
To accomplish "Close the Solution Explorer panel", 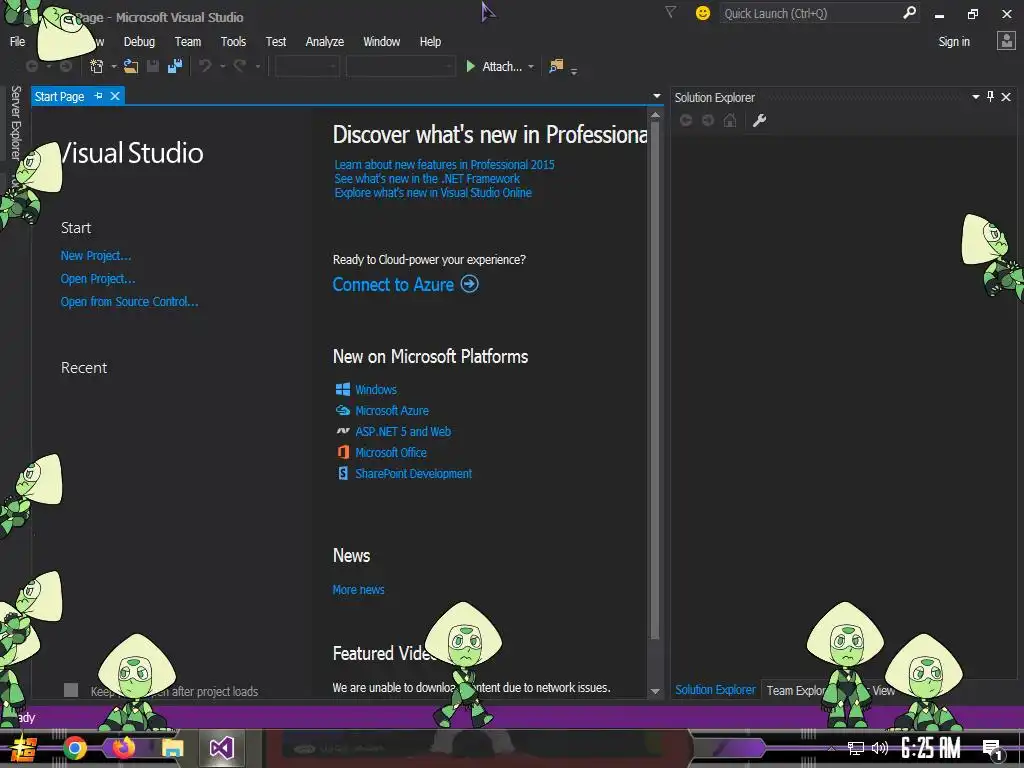I will click(x=1006, y=97).
